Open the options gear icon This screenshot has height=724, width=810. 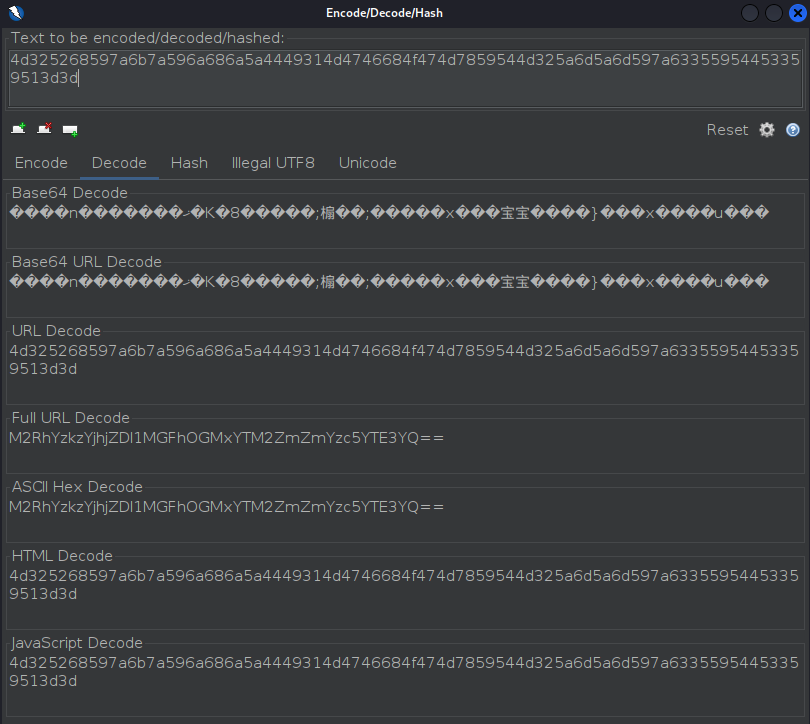(767, 130)
